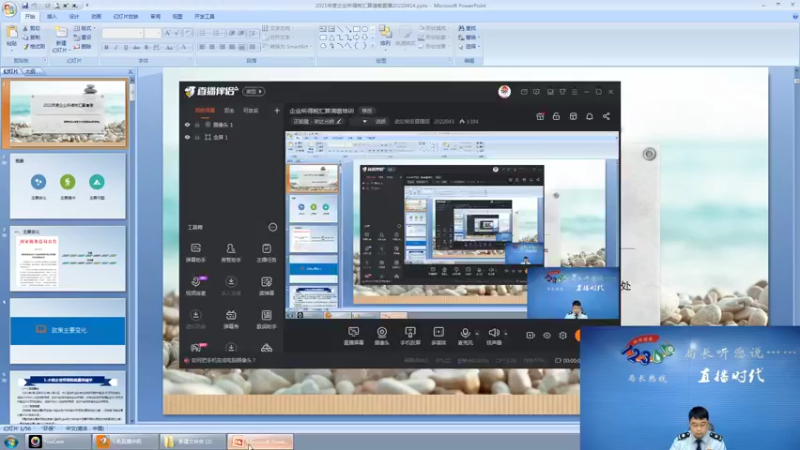This screenshot has height=450, width=800.
Task: Open the 动画 ribbon tab
Action: [96, 16]
